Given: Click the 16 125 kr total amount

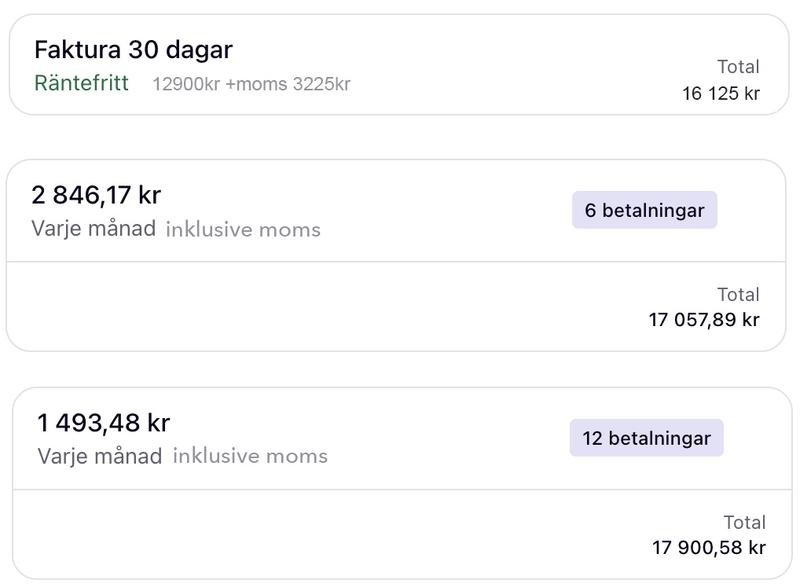Looking at the screenshot, I should [x=720, y=94].
